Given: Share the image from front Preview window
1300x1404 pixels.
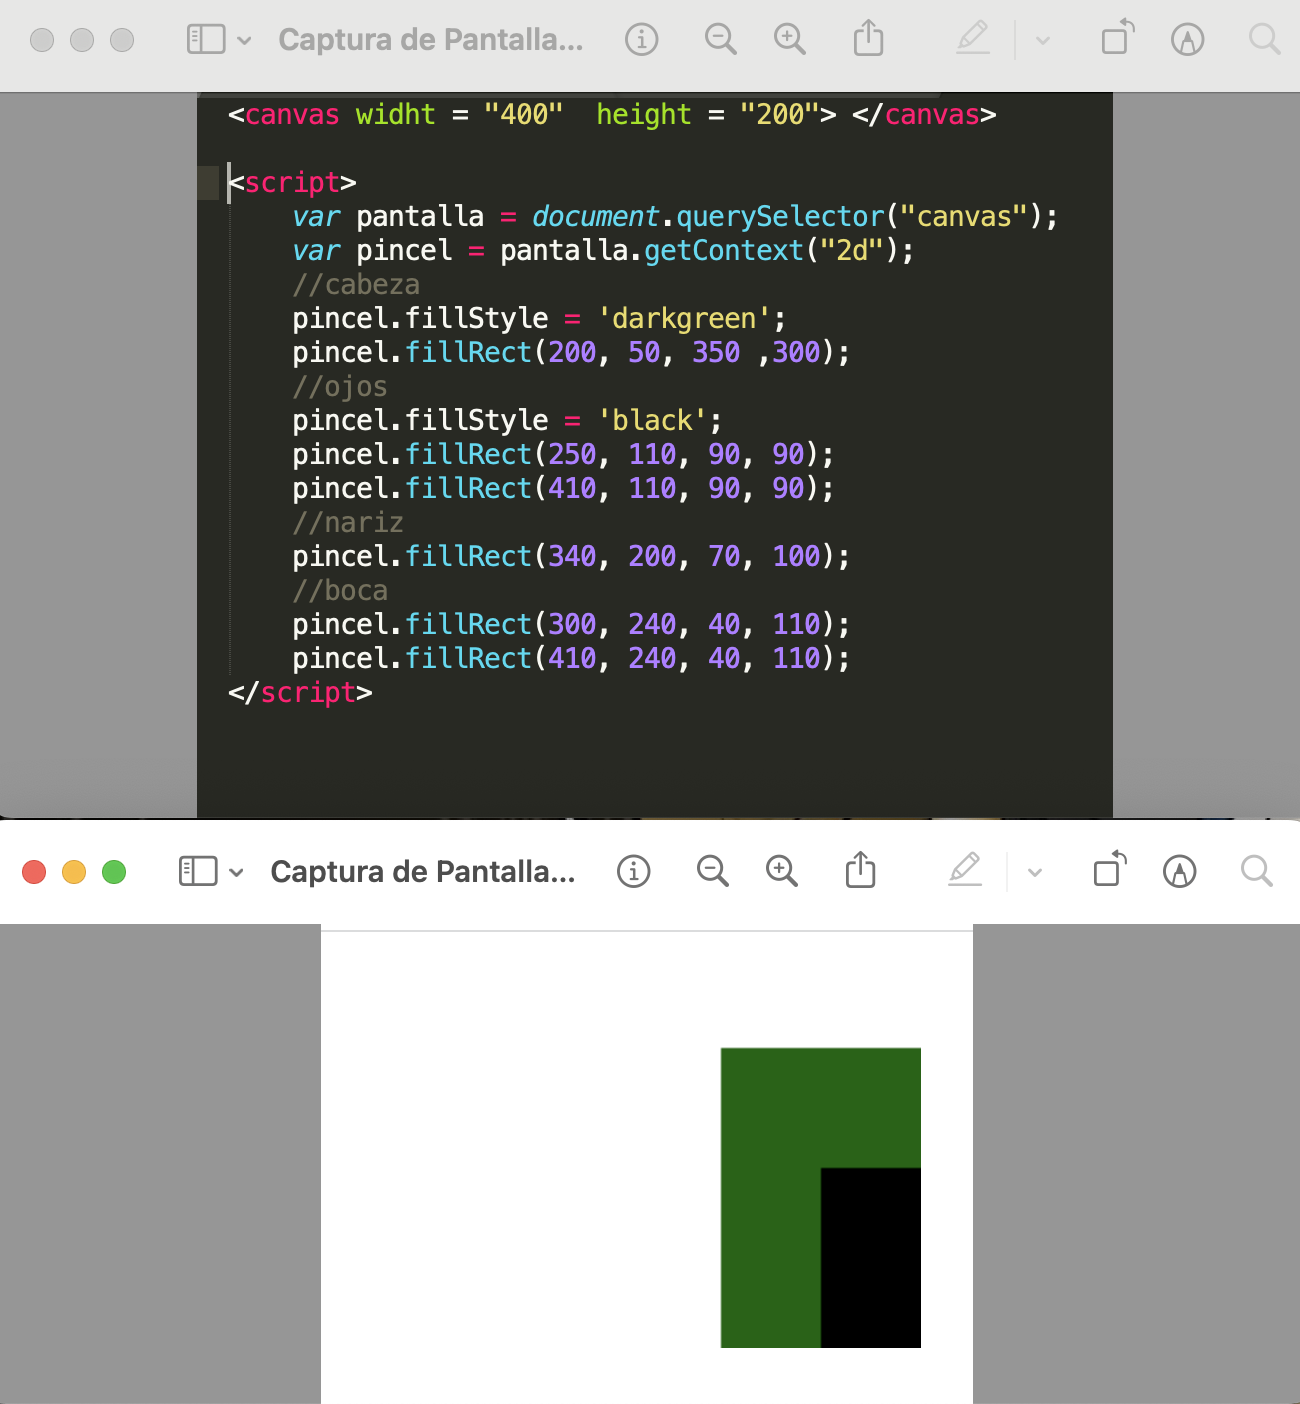Looking at the screenshot, I should point(860,870).
